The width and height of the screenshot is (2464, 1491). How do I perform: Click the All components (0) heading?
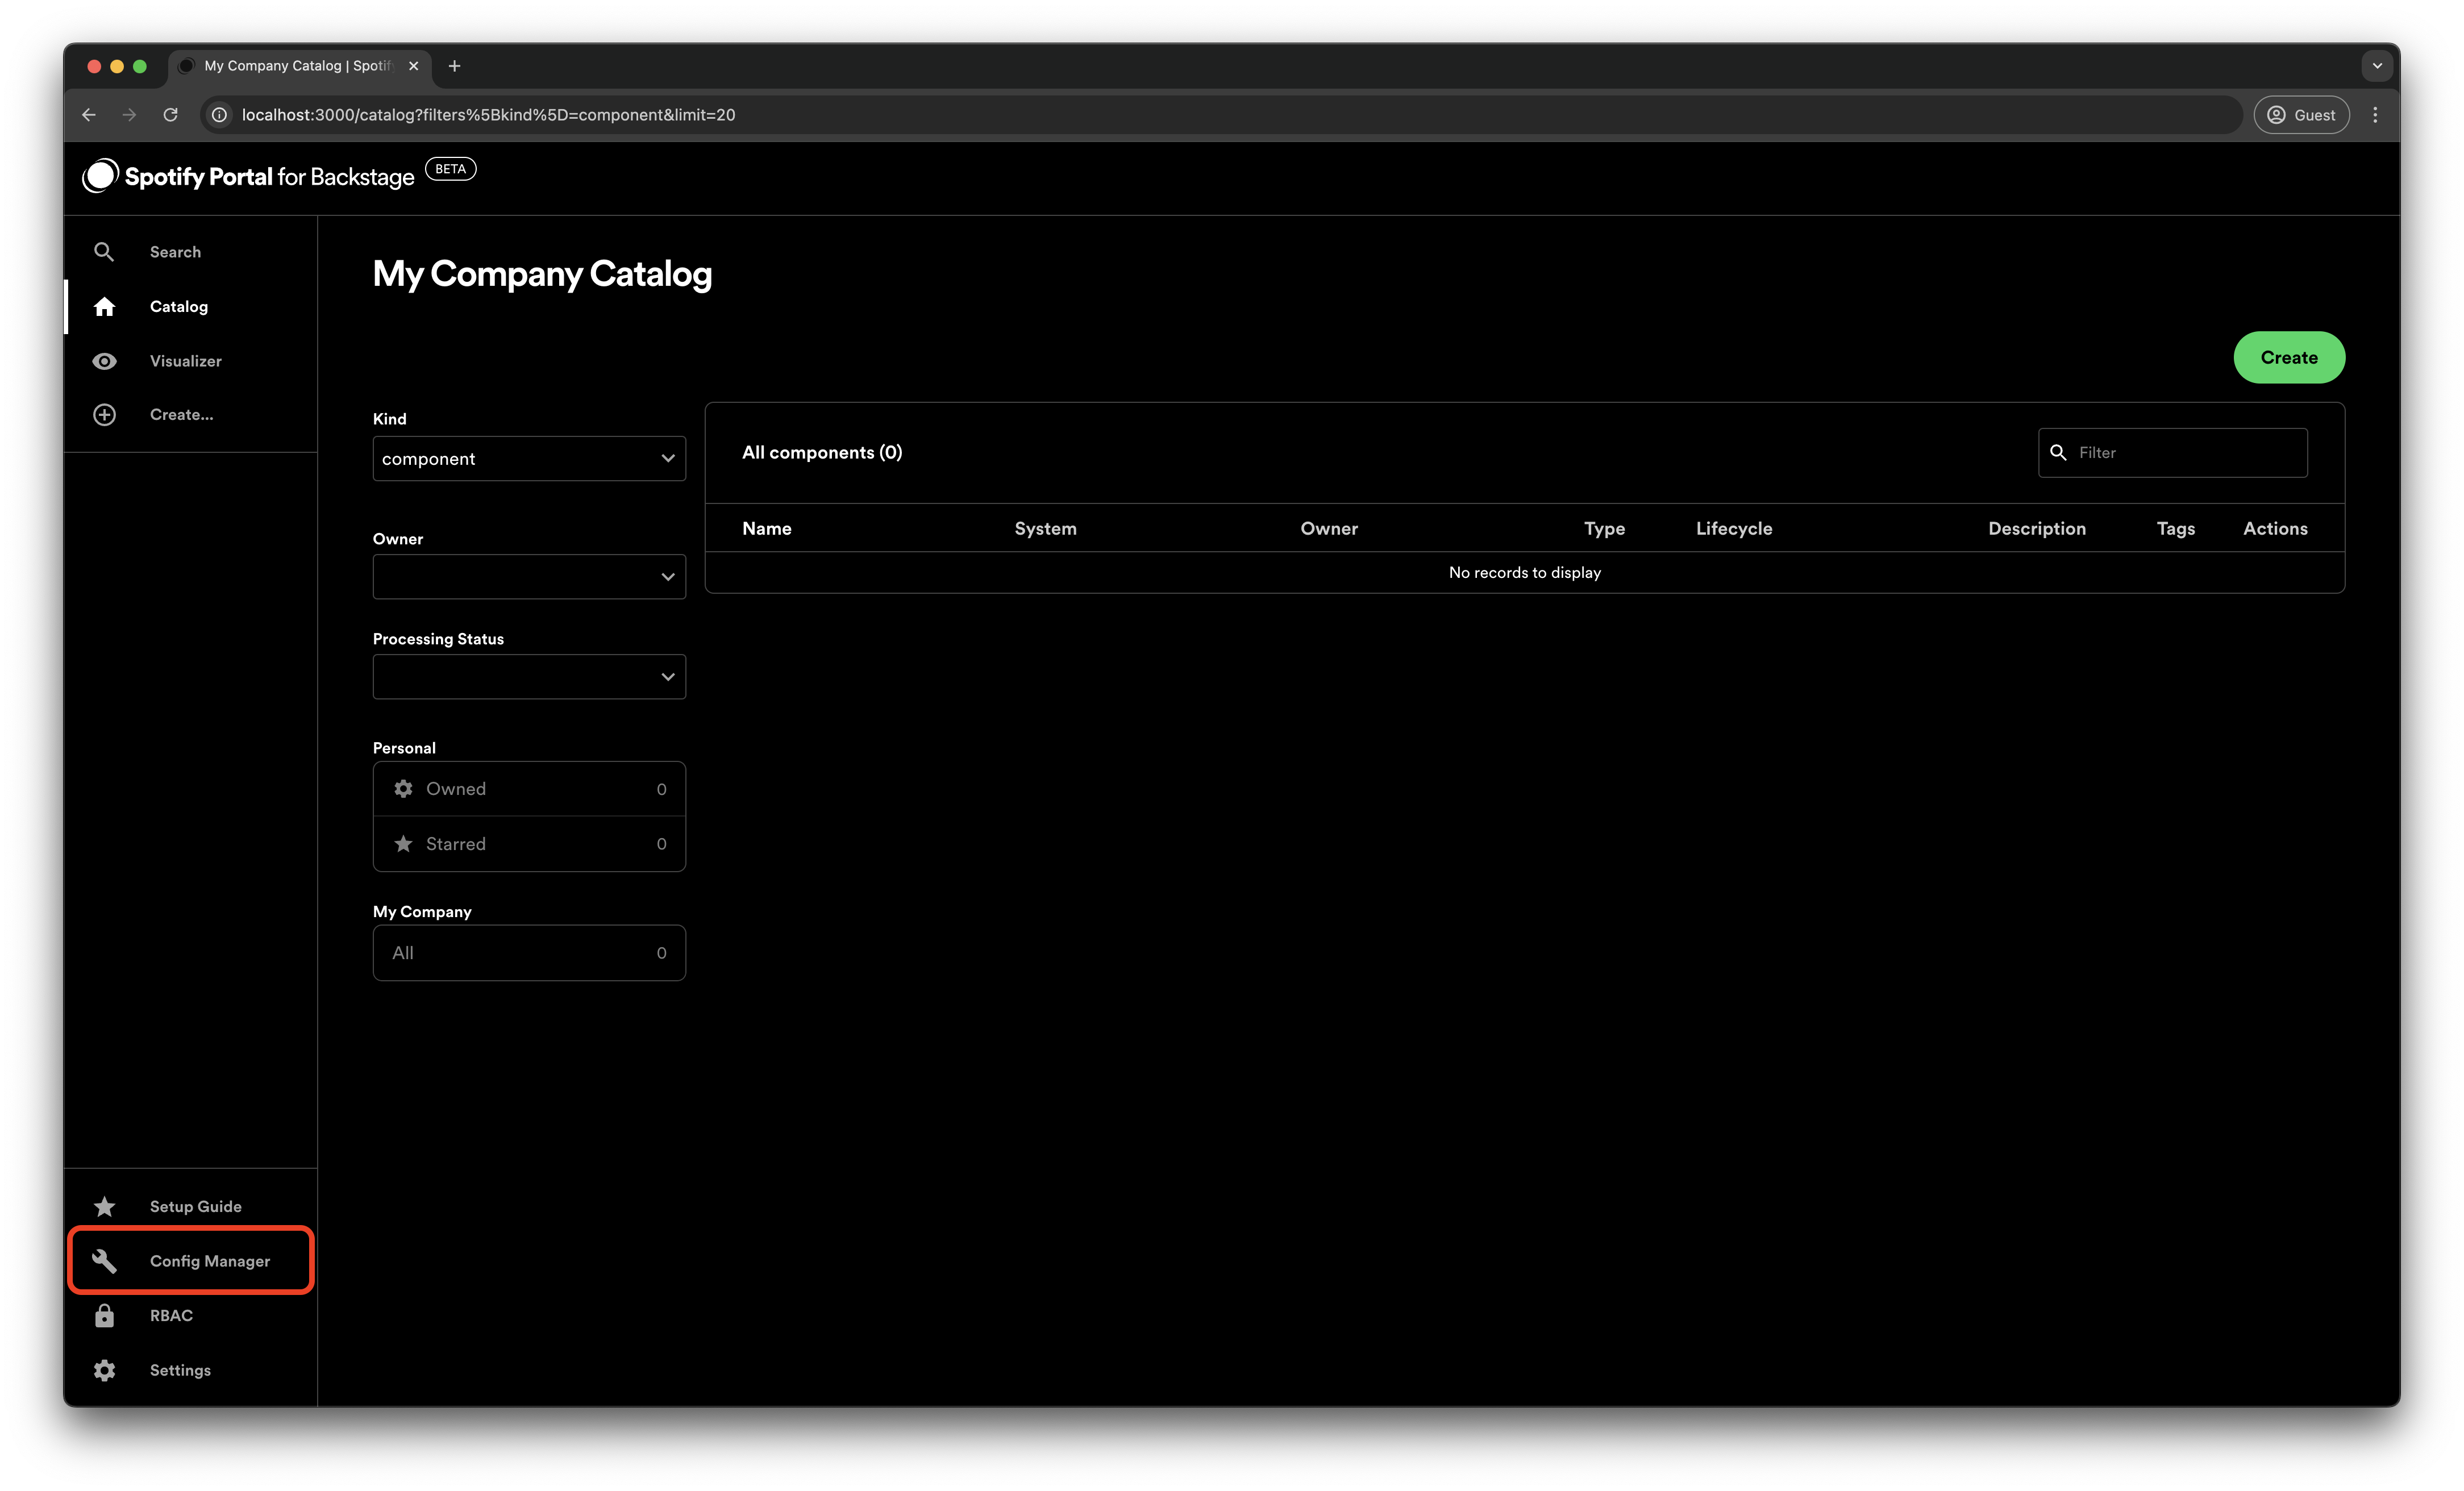[x=822, y=453]
